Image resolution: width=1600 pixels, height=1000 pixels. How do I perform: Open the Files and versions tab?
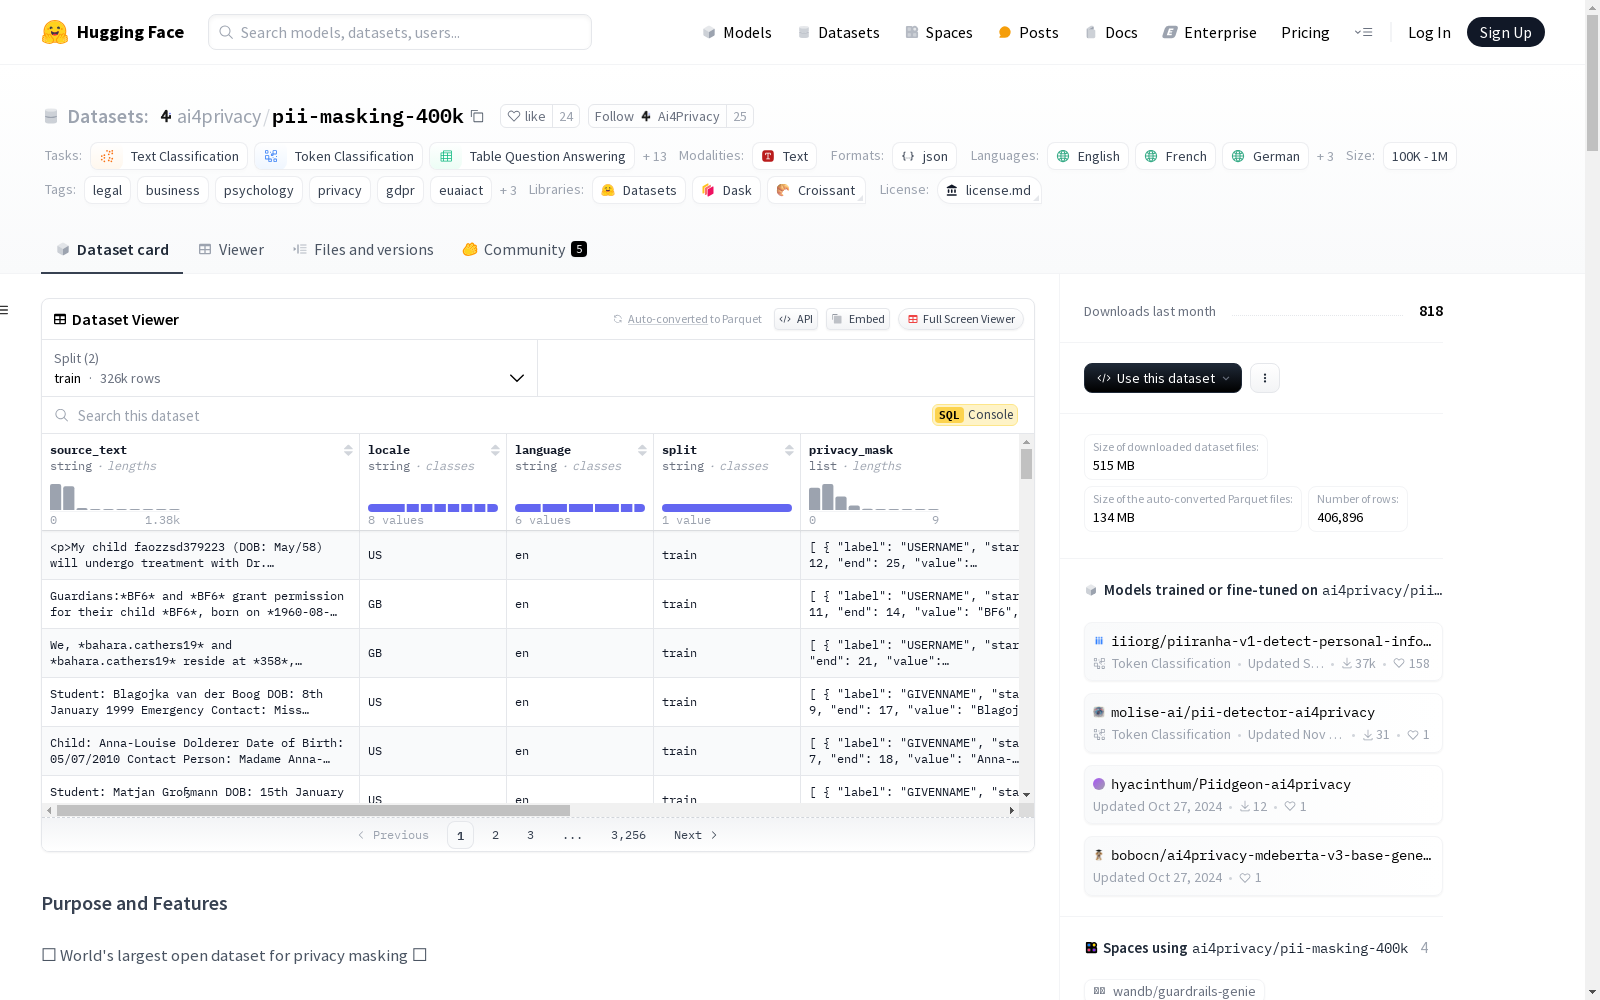coord(363,250)
